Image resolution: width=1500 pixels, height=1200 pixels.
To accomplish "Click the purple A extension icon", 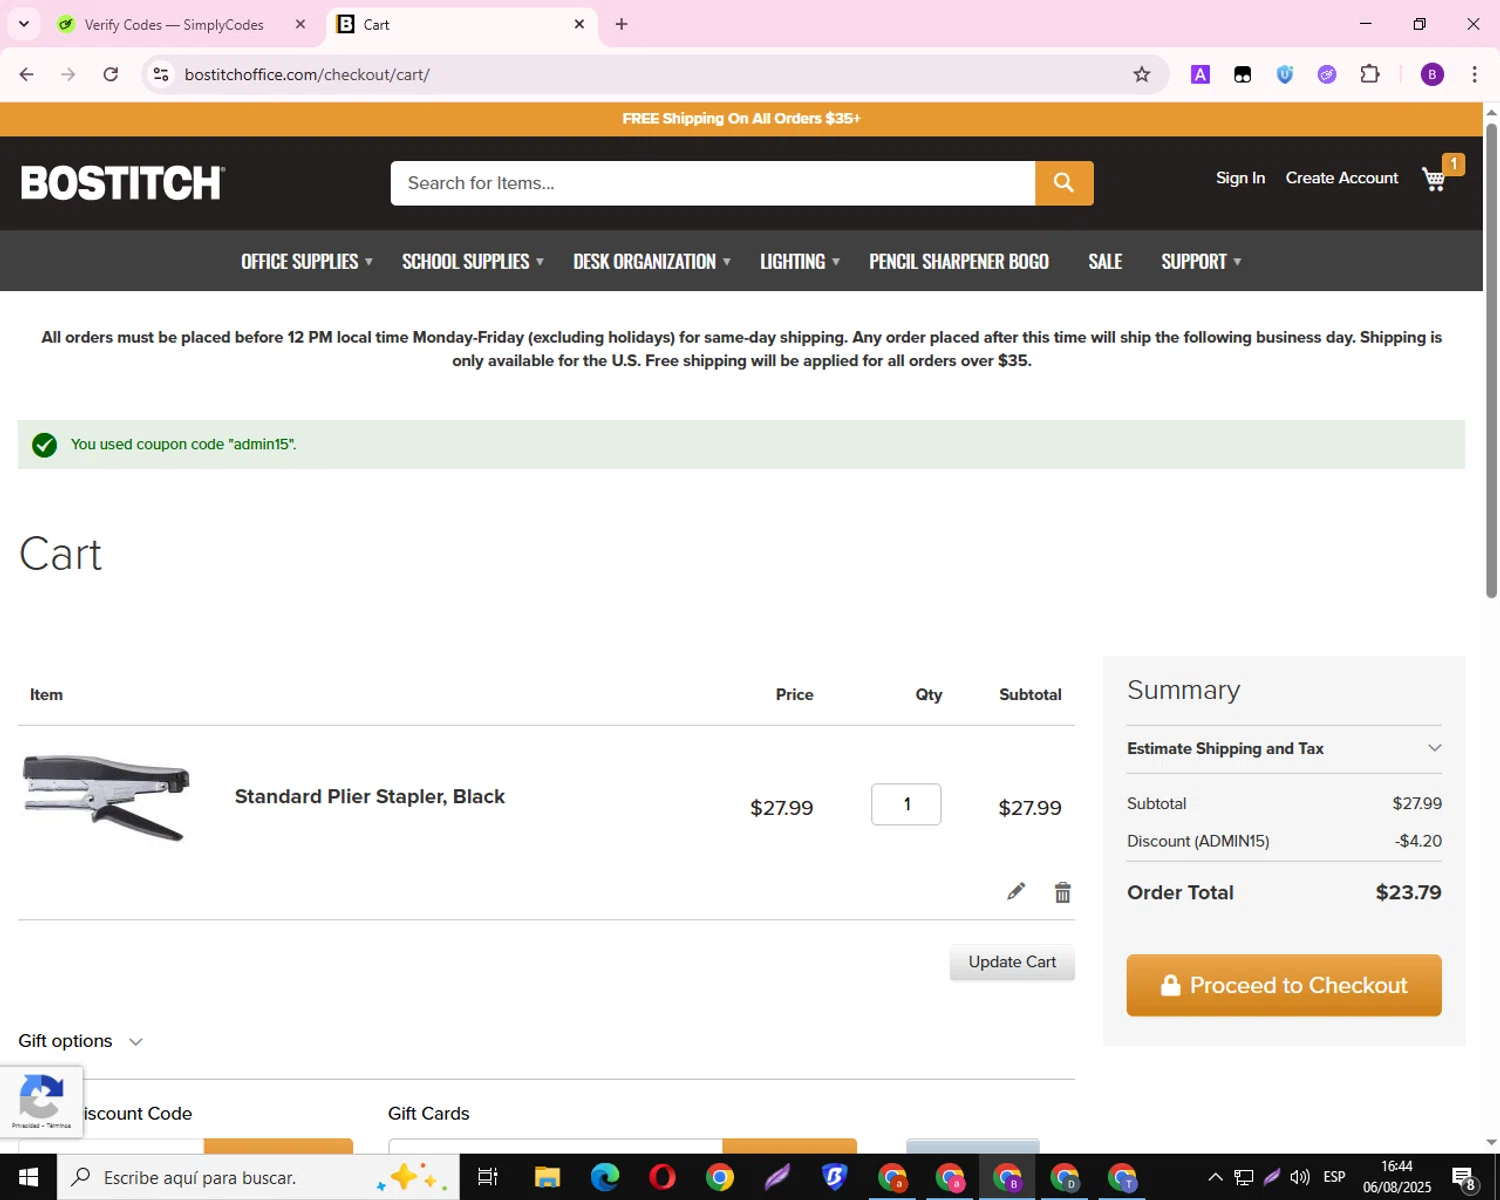I will (1200, 74).
